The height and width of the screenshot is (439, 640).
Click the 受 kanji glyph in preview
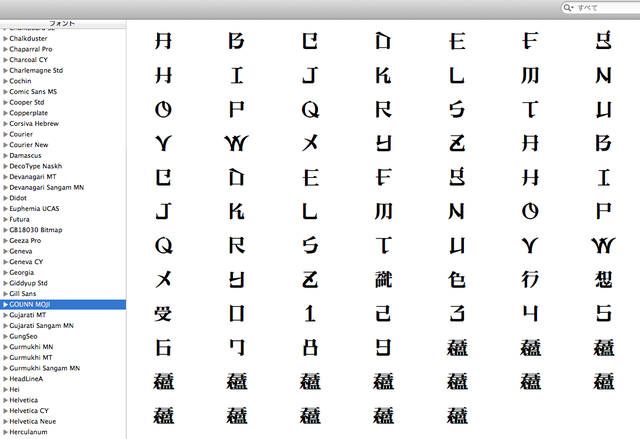point(163,314)
